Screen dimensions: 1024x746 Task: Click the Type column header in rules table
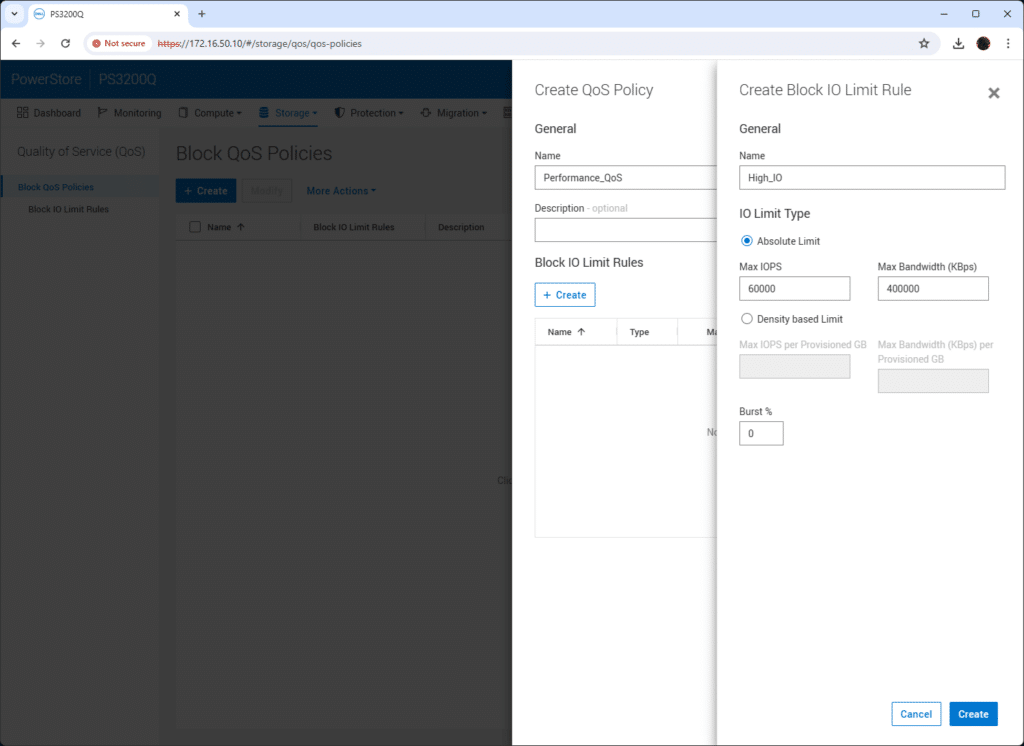pyautogui.click(x=639, y=332)
